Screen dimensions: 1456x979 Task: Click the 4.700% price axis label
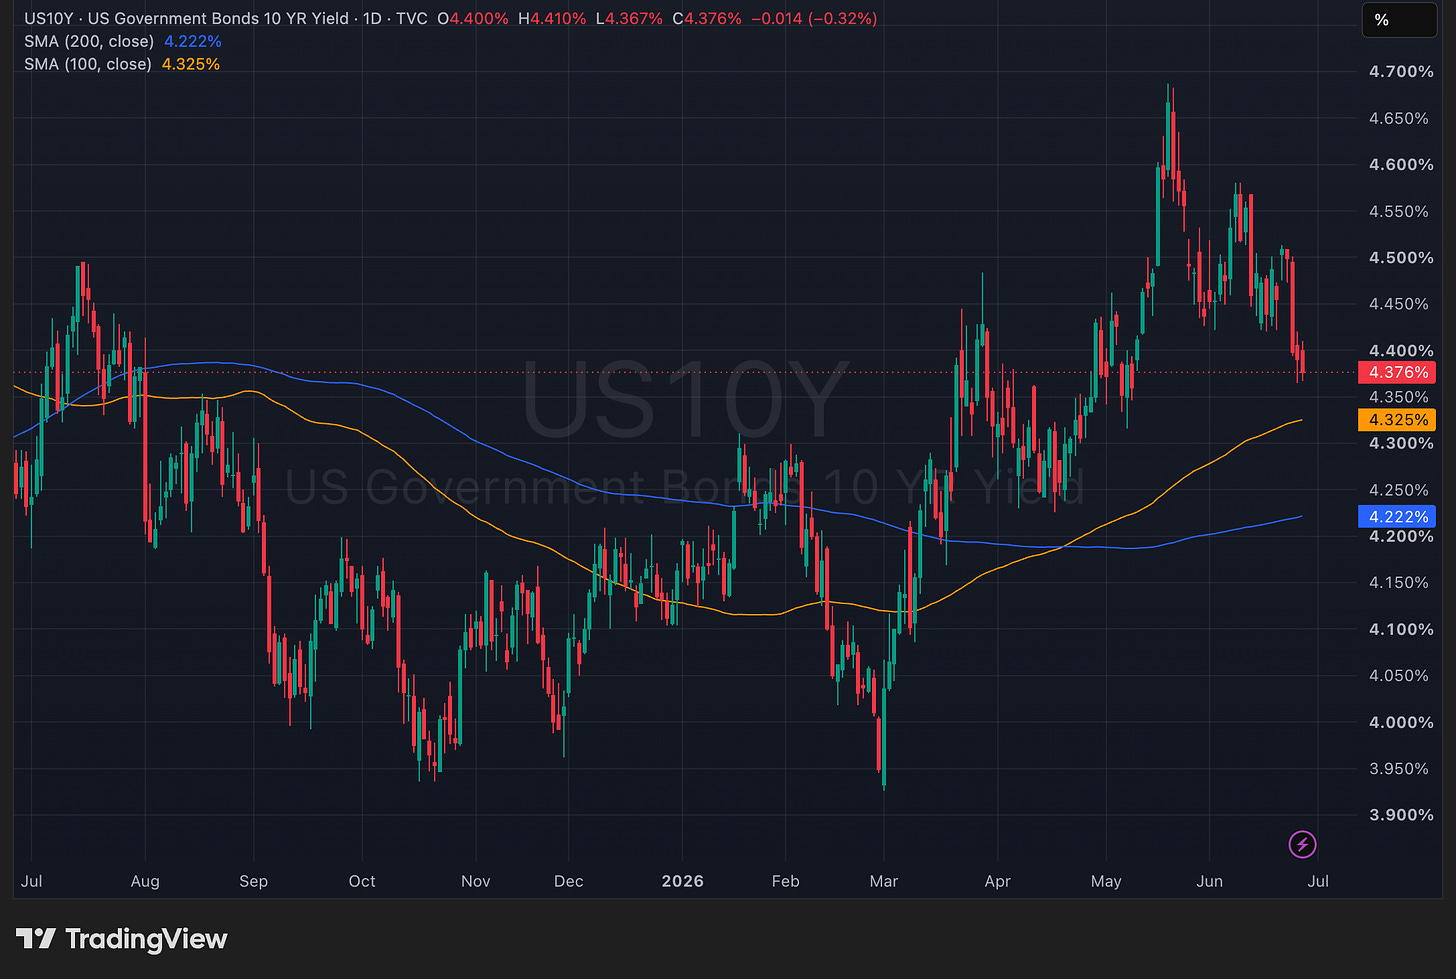[x=1401, y=71]
